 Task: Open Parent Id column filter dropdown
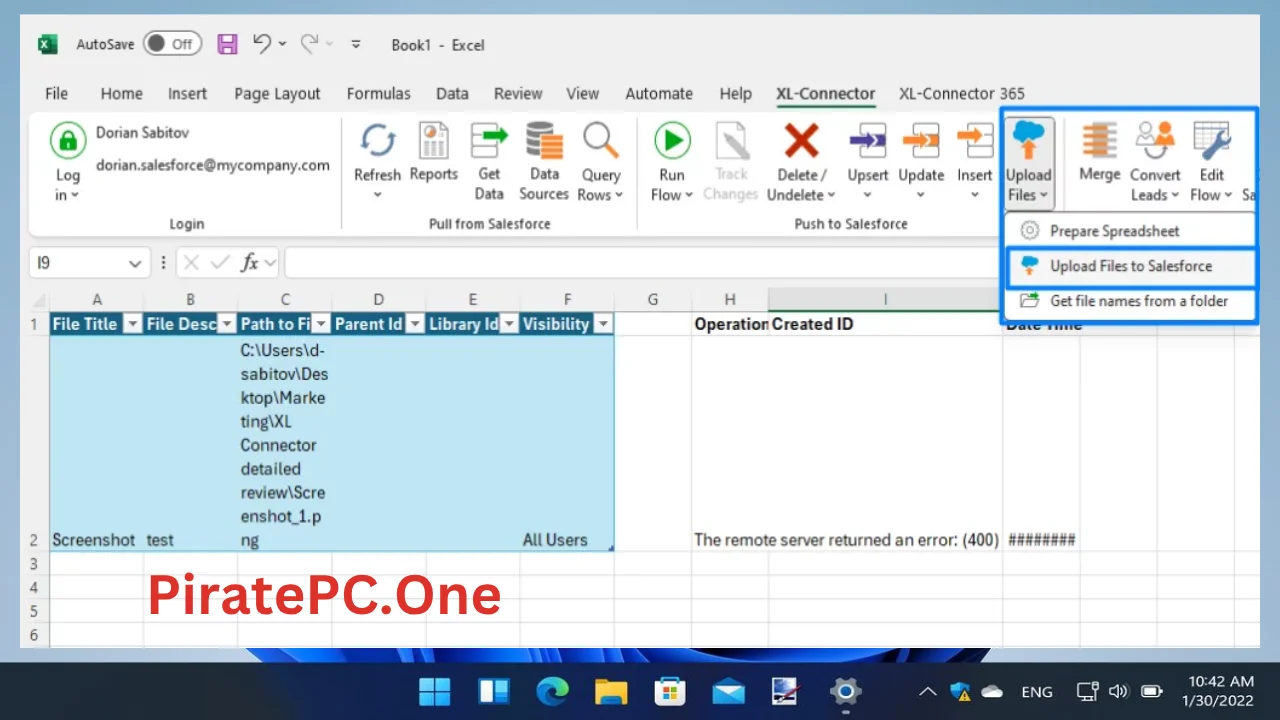pos(414,324)
